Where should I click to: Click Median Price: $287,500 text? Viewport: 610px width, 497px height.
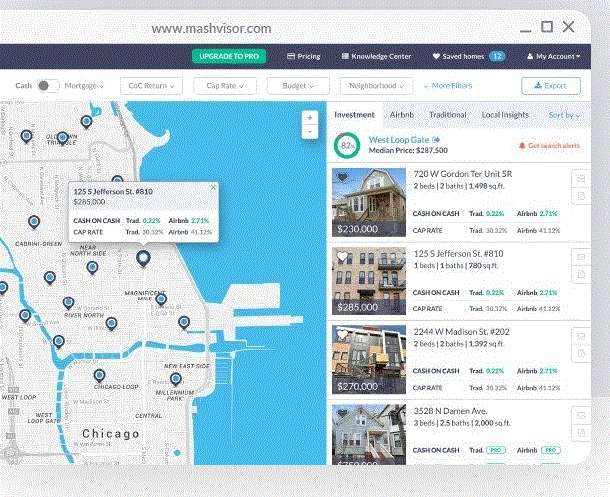(x=408, y=150)
